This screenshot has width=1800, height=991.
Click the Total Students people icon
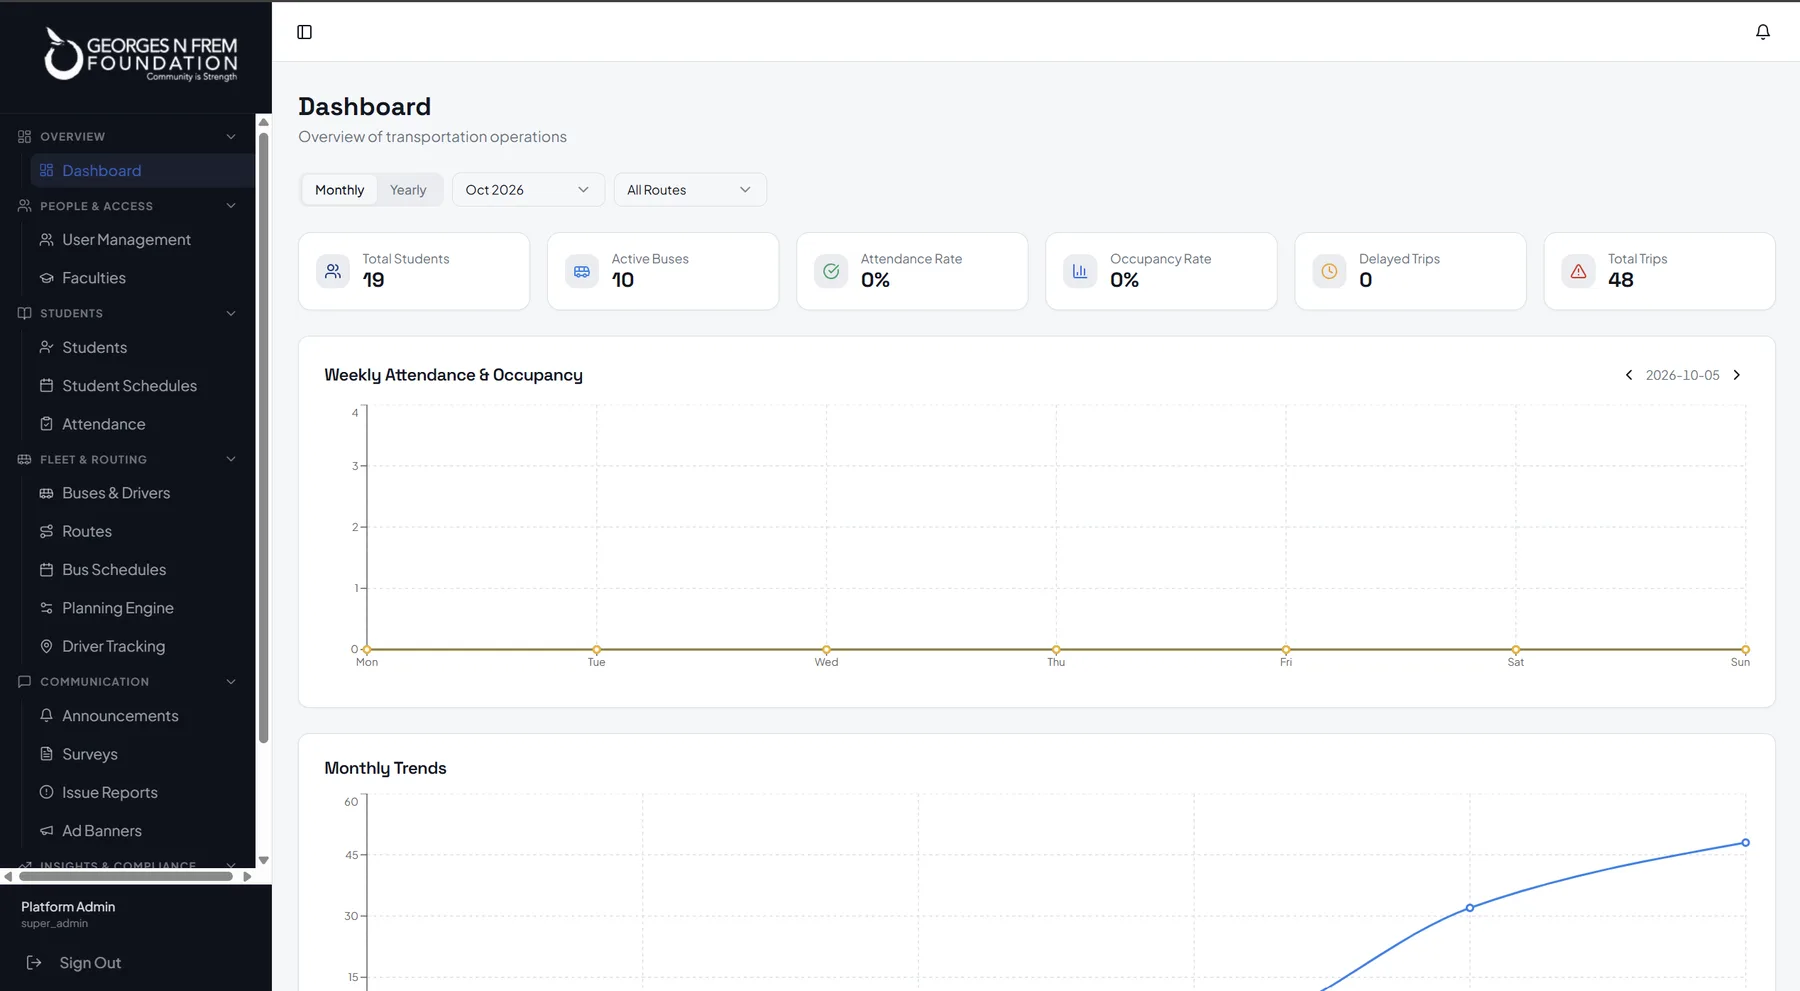(x=333, y=271)
